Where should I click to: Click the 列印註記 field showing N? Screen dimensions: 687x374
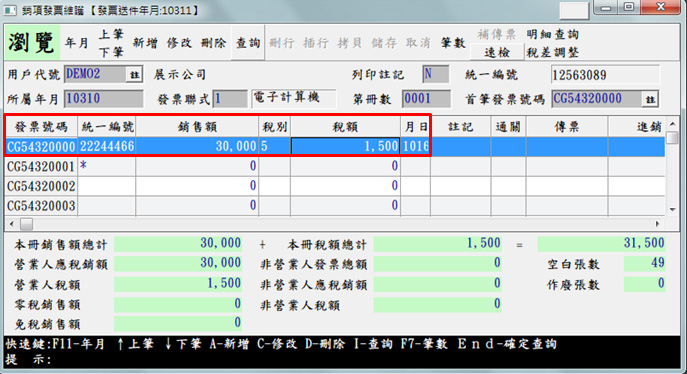[436, 74]
